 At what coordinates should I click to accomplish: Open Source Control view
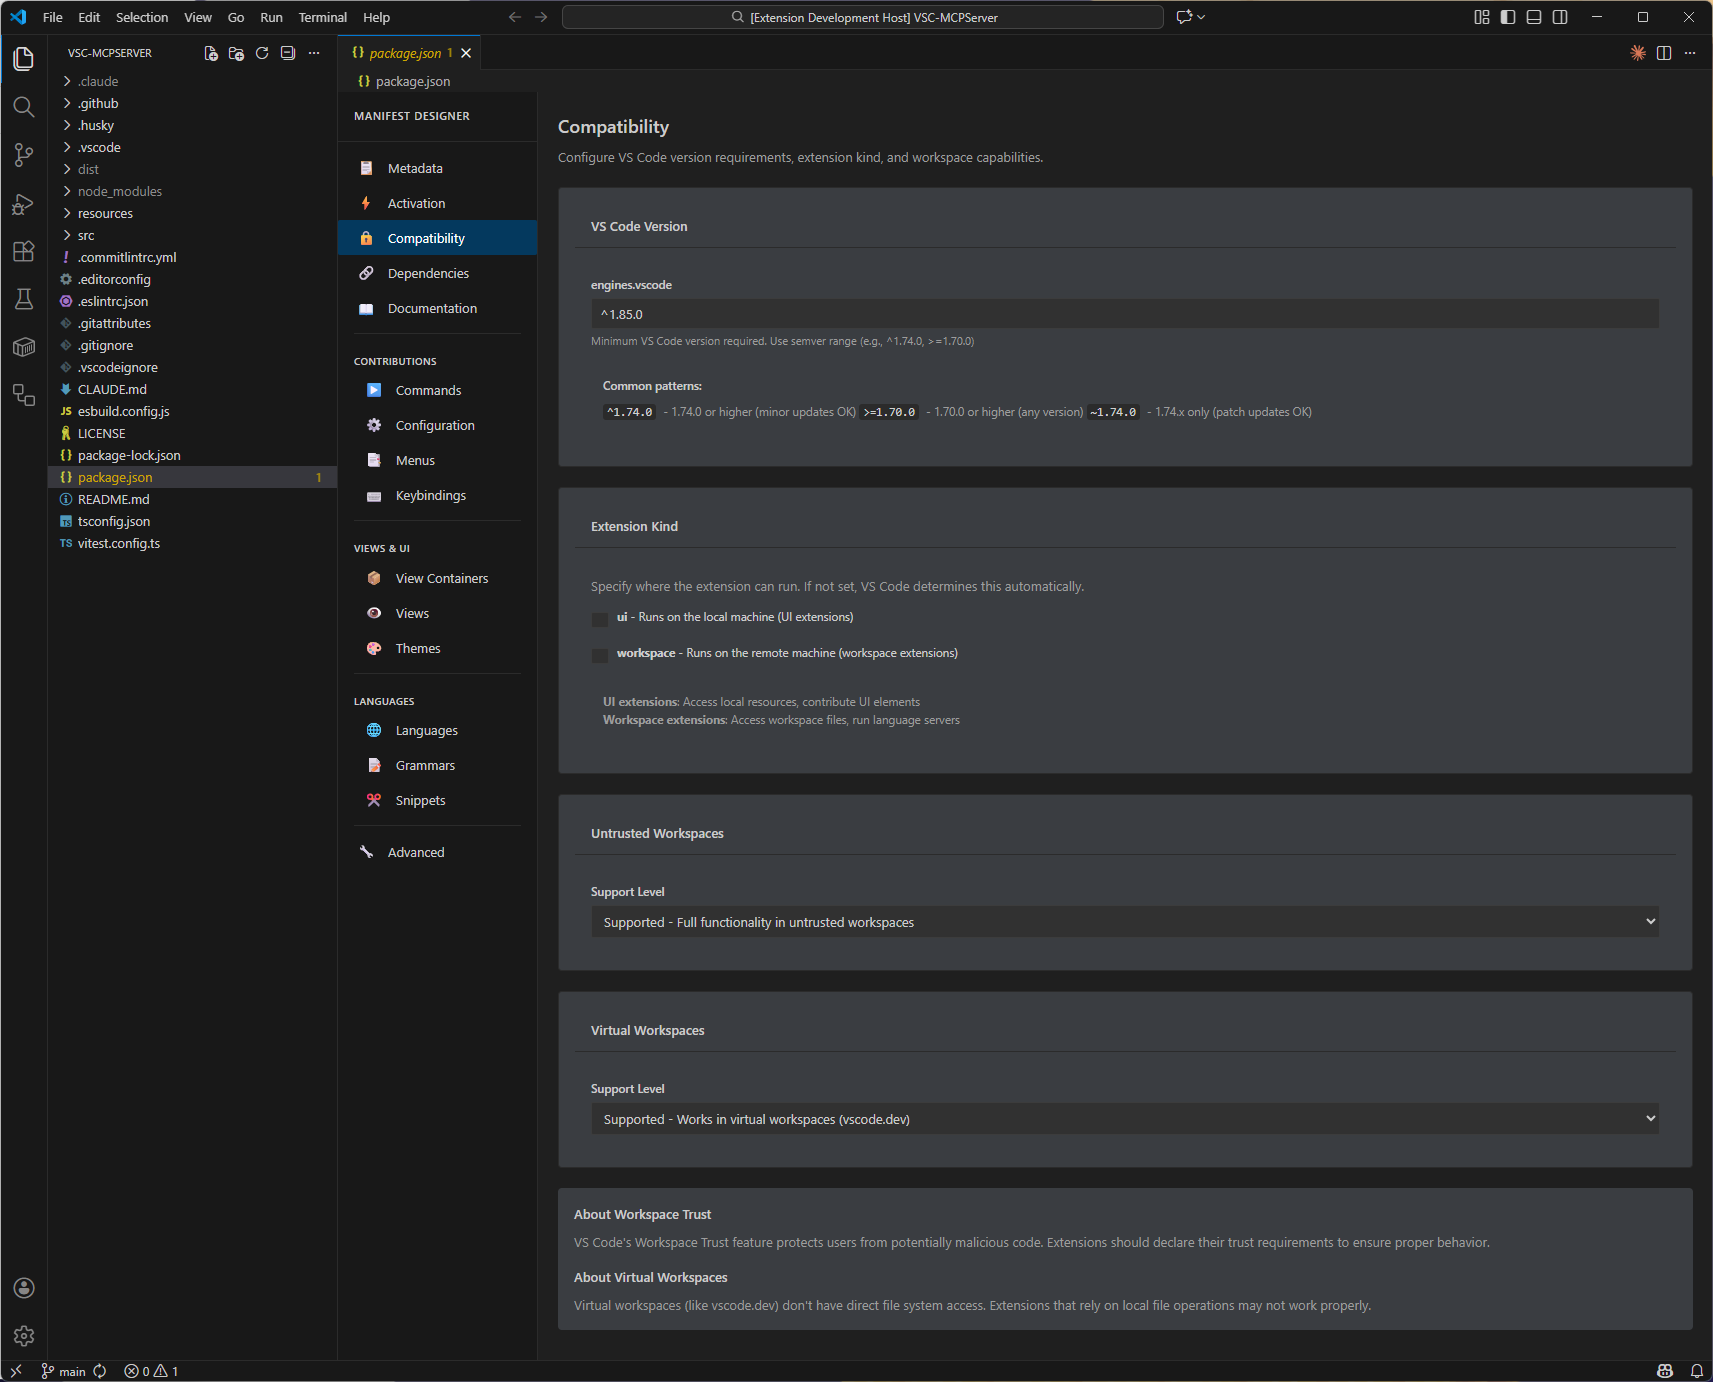tap(24, 155)
